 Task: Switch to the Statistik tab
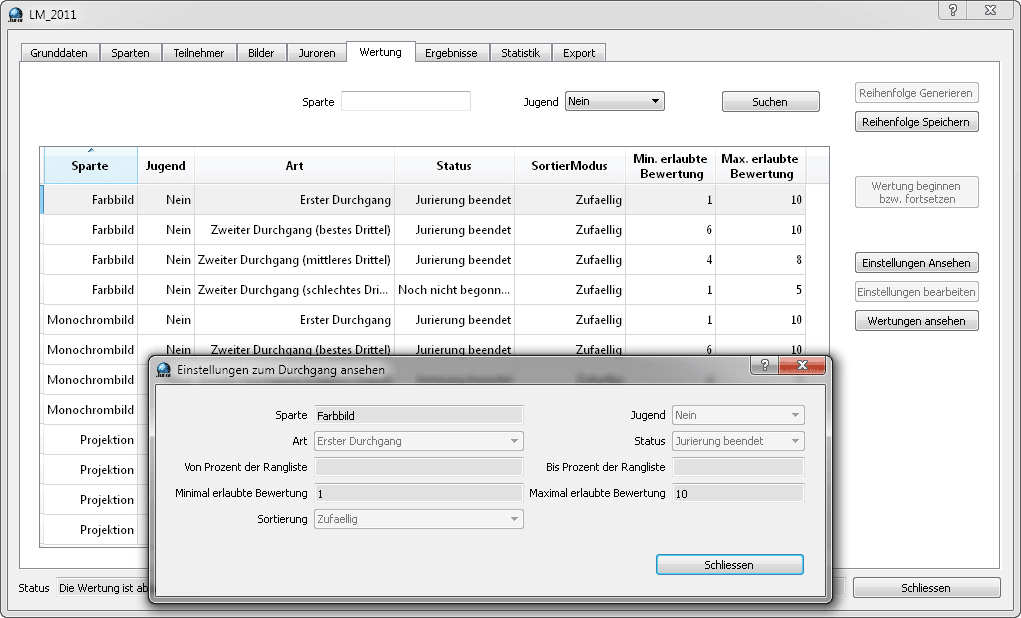tap(520, 53)
